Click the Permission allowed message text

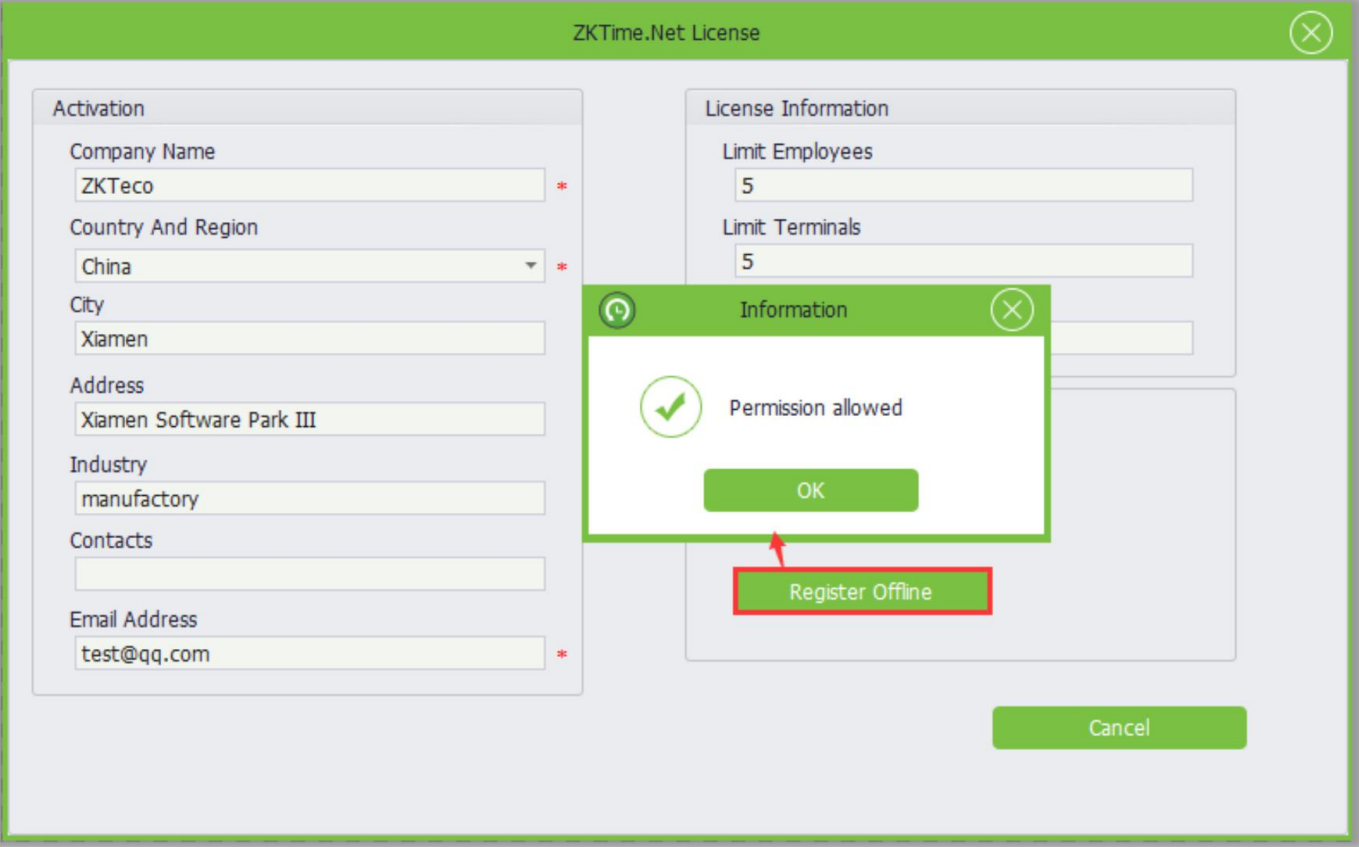coord(815,408)
